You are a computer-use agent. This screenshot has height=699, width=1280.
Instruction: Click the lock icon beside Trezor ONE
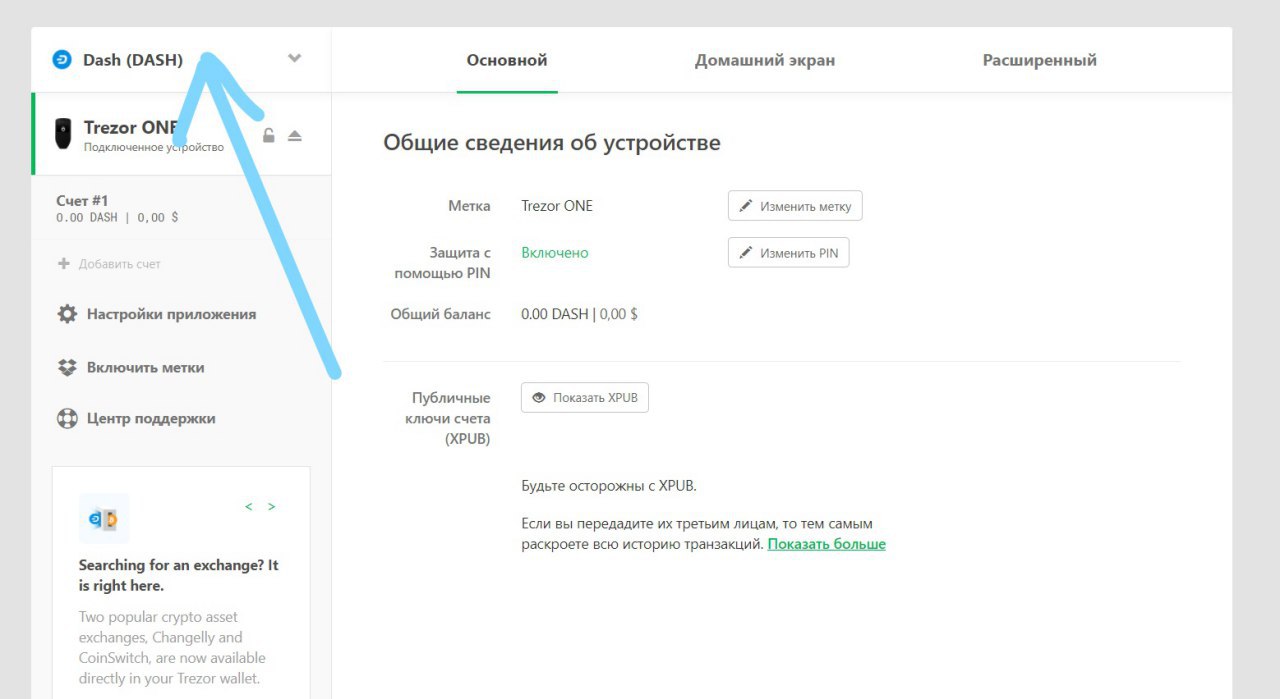268,135
